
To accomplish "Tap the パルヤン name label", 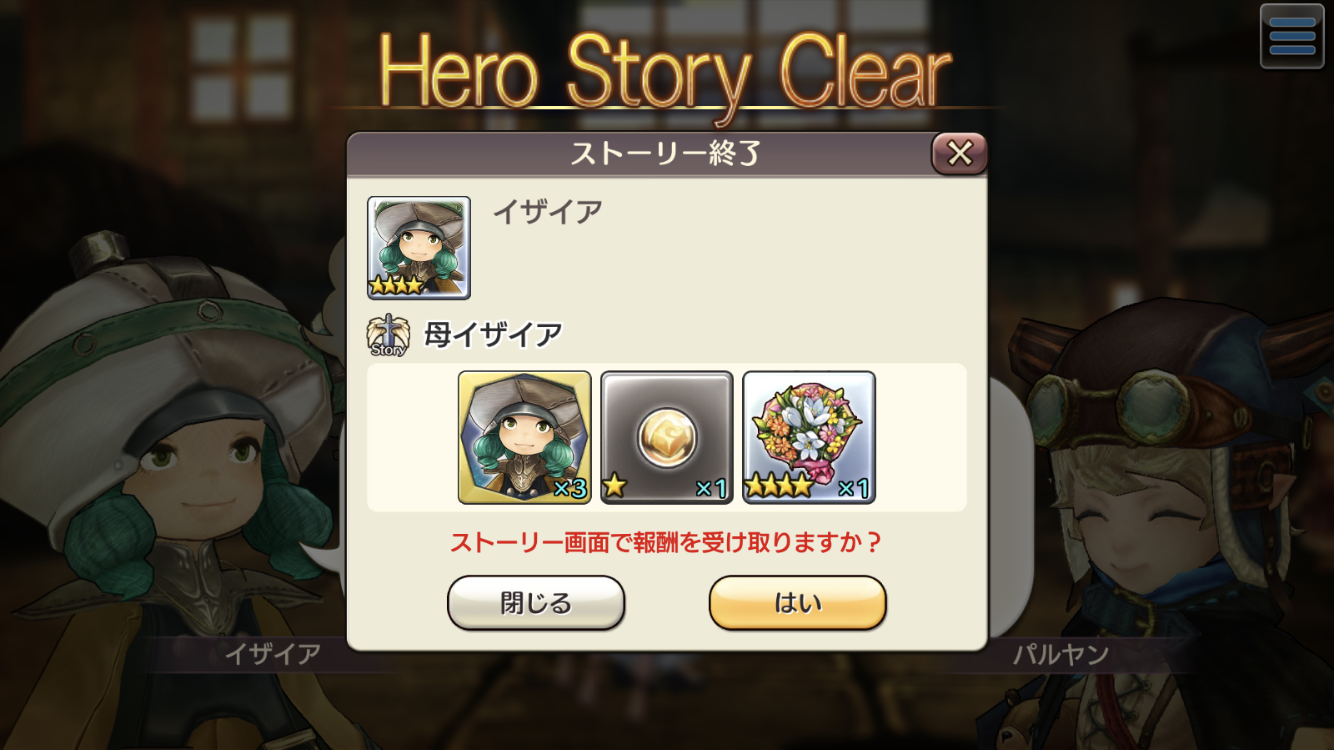I will click(x=1061, y=656).
